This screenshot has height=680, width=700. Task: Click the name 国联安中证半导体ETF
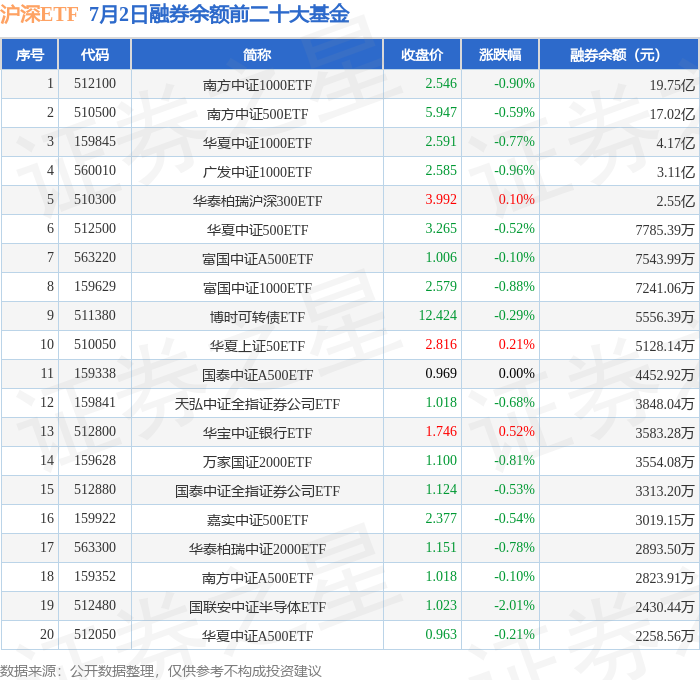pyautogui.click(x=257, y=607)
